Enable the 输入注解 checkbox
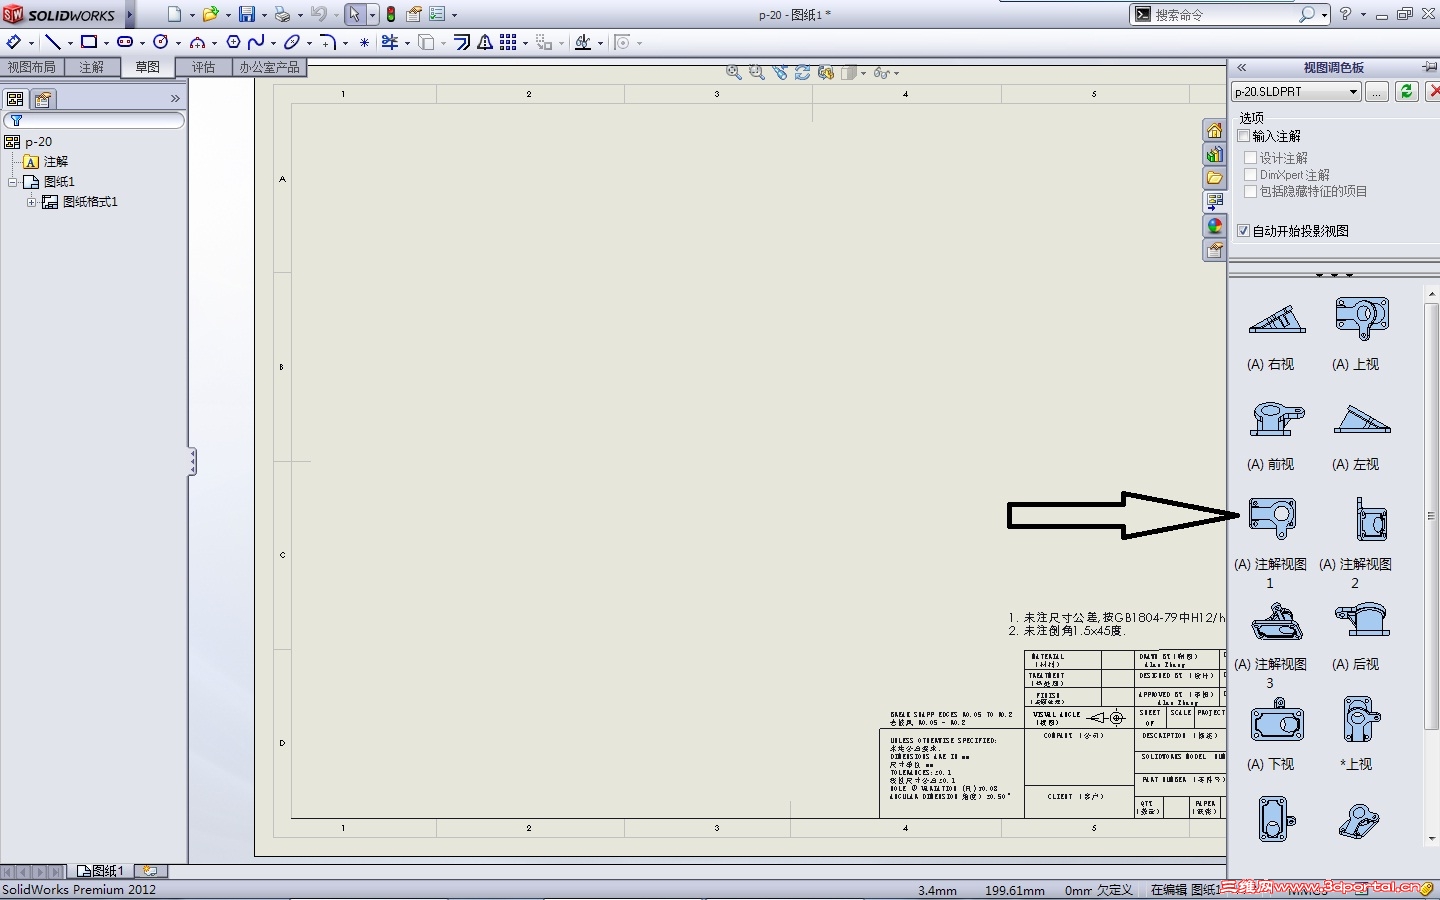 (x=1244, y=136)
